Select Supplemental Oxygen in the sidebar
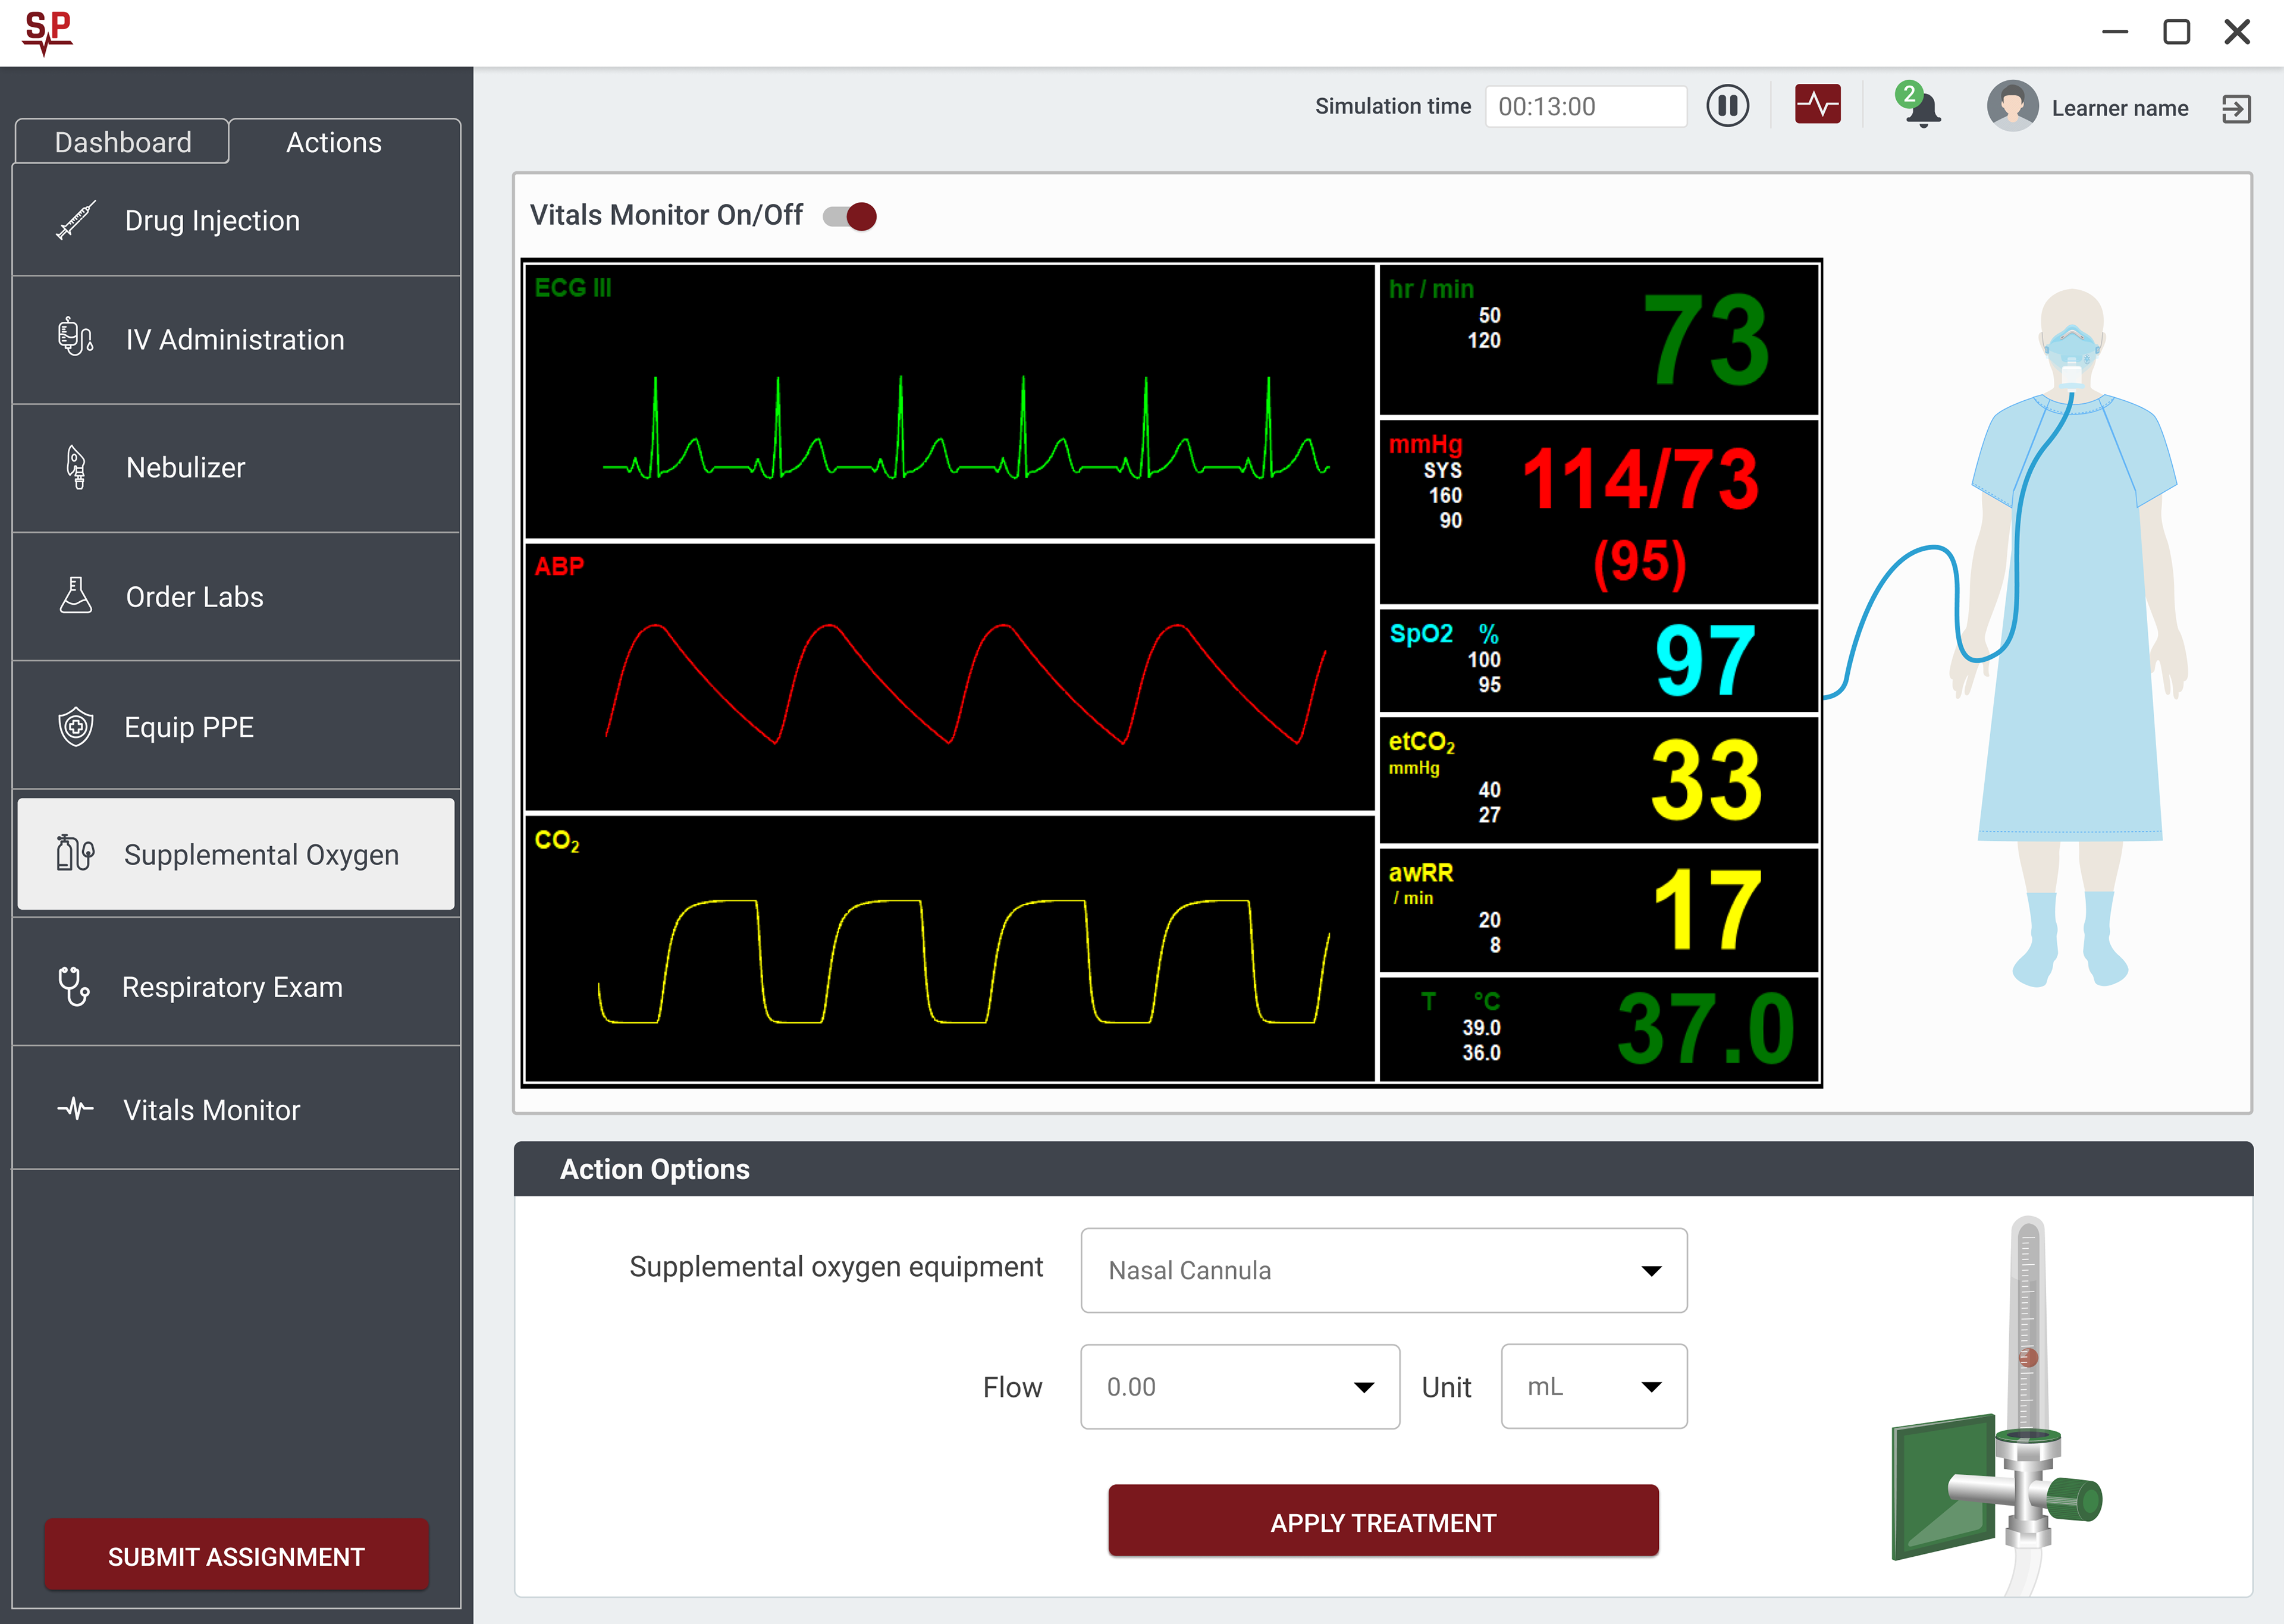This screenshot has width=2284, height=1624. 236,854
